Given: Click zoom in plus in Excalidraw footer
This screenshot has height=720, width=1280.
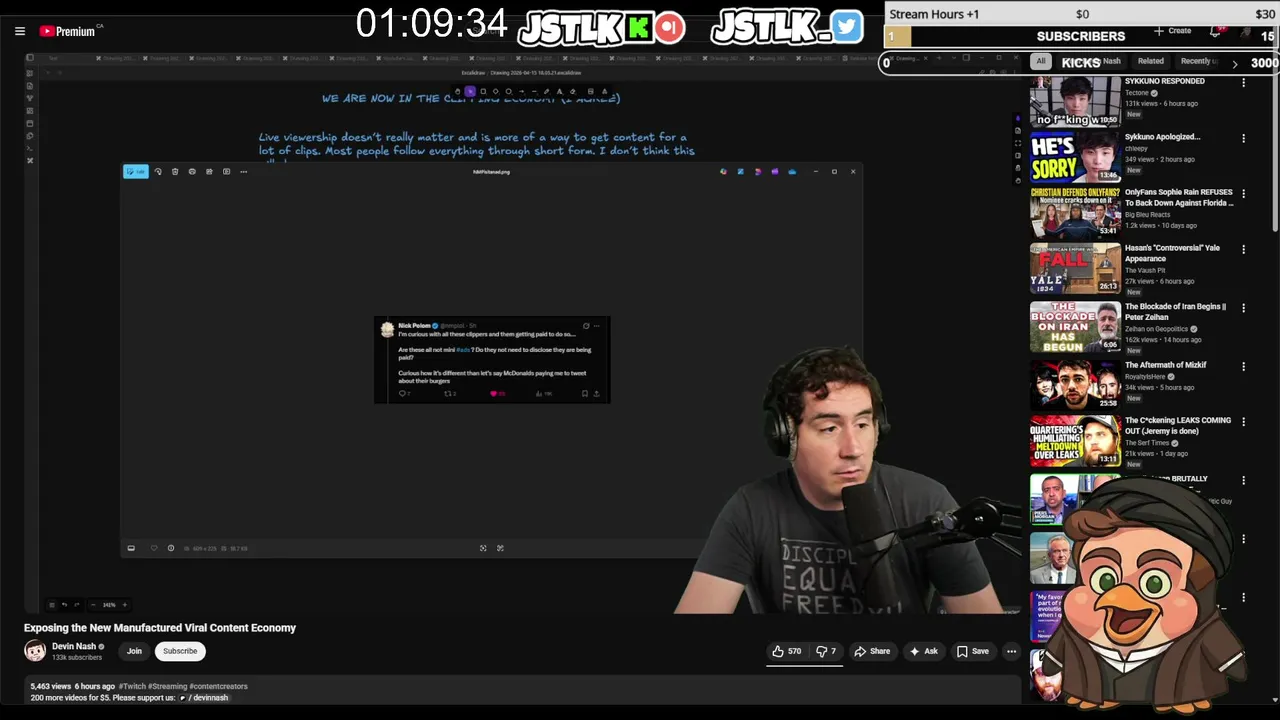Looking at the screenshot, I should pyautogui.click(x=125, y=605).
